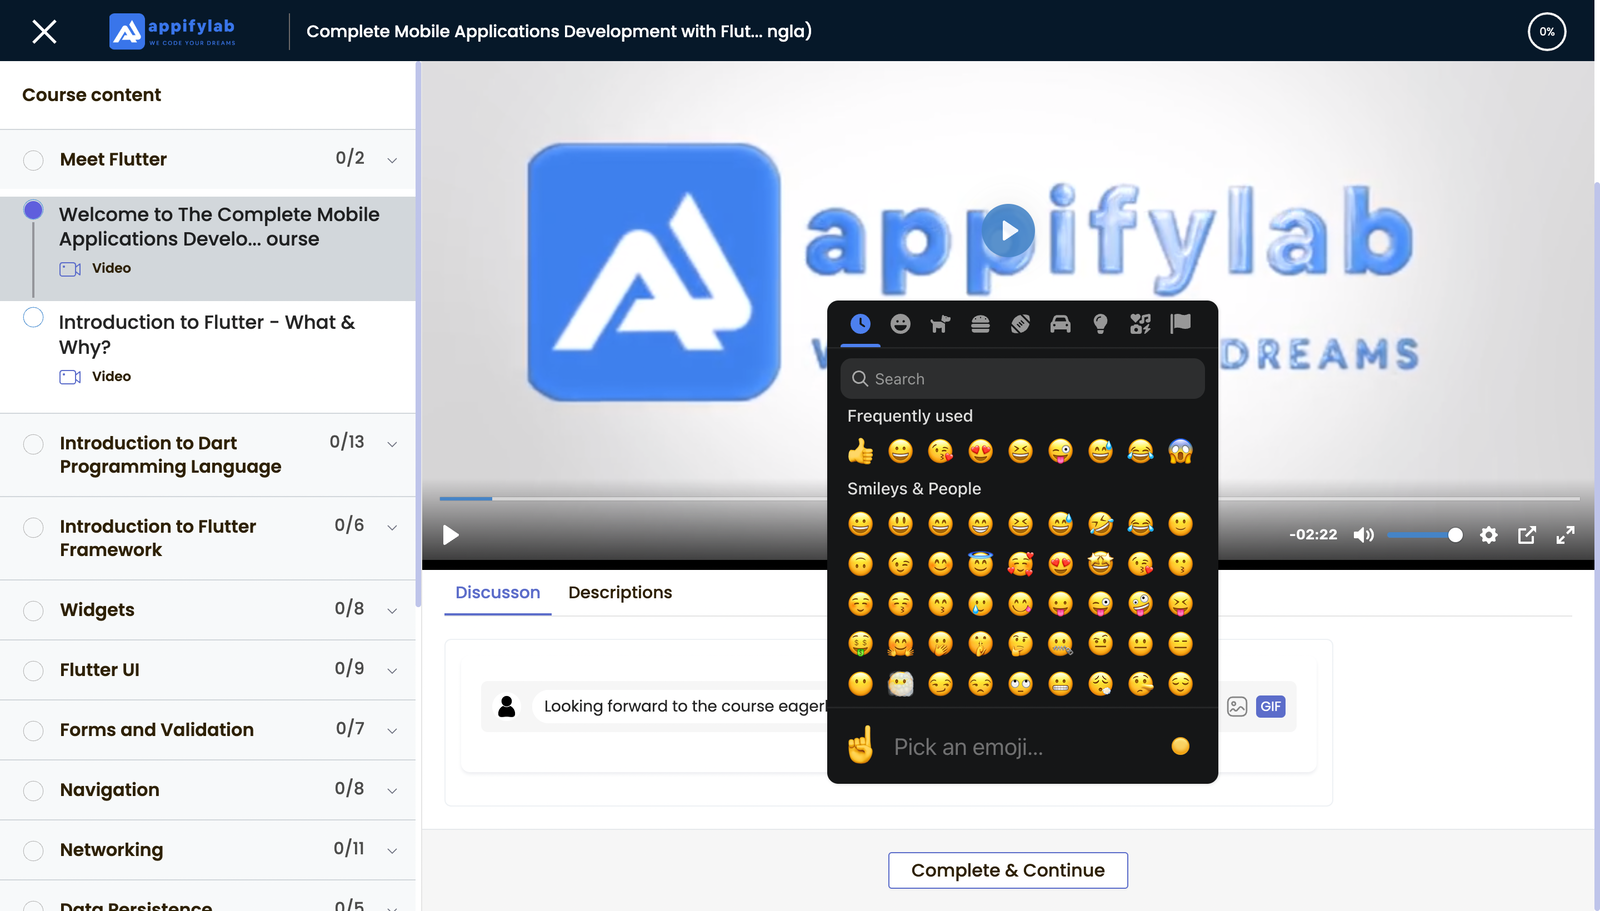Image resolution: width=1600 pixels, height=911 pixels.
Task: Expand the Introduction to Dart section chevron
Action: 392,444
